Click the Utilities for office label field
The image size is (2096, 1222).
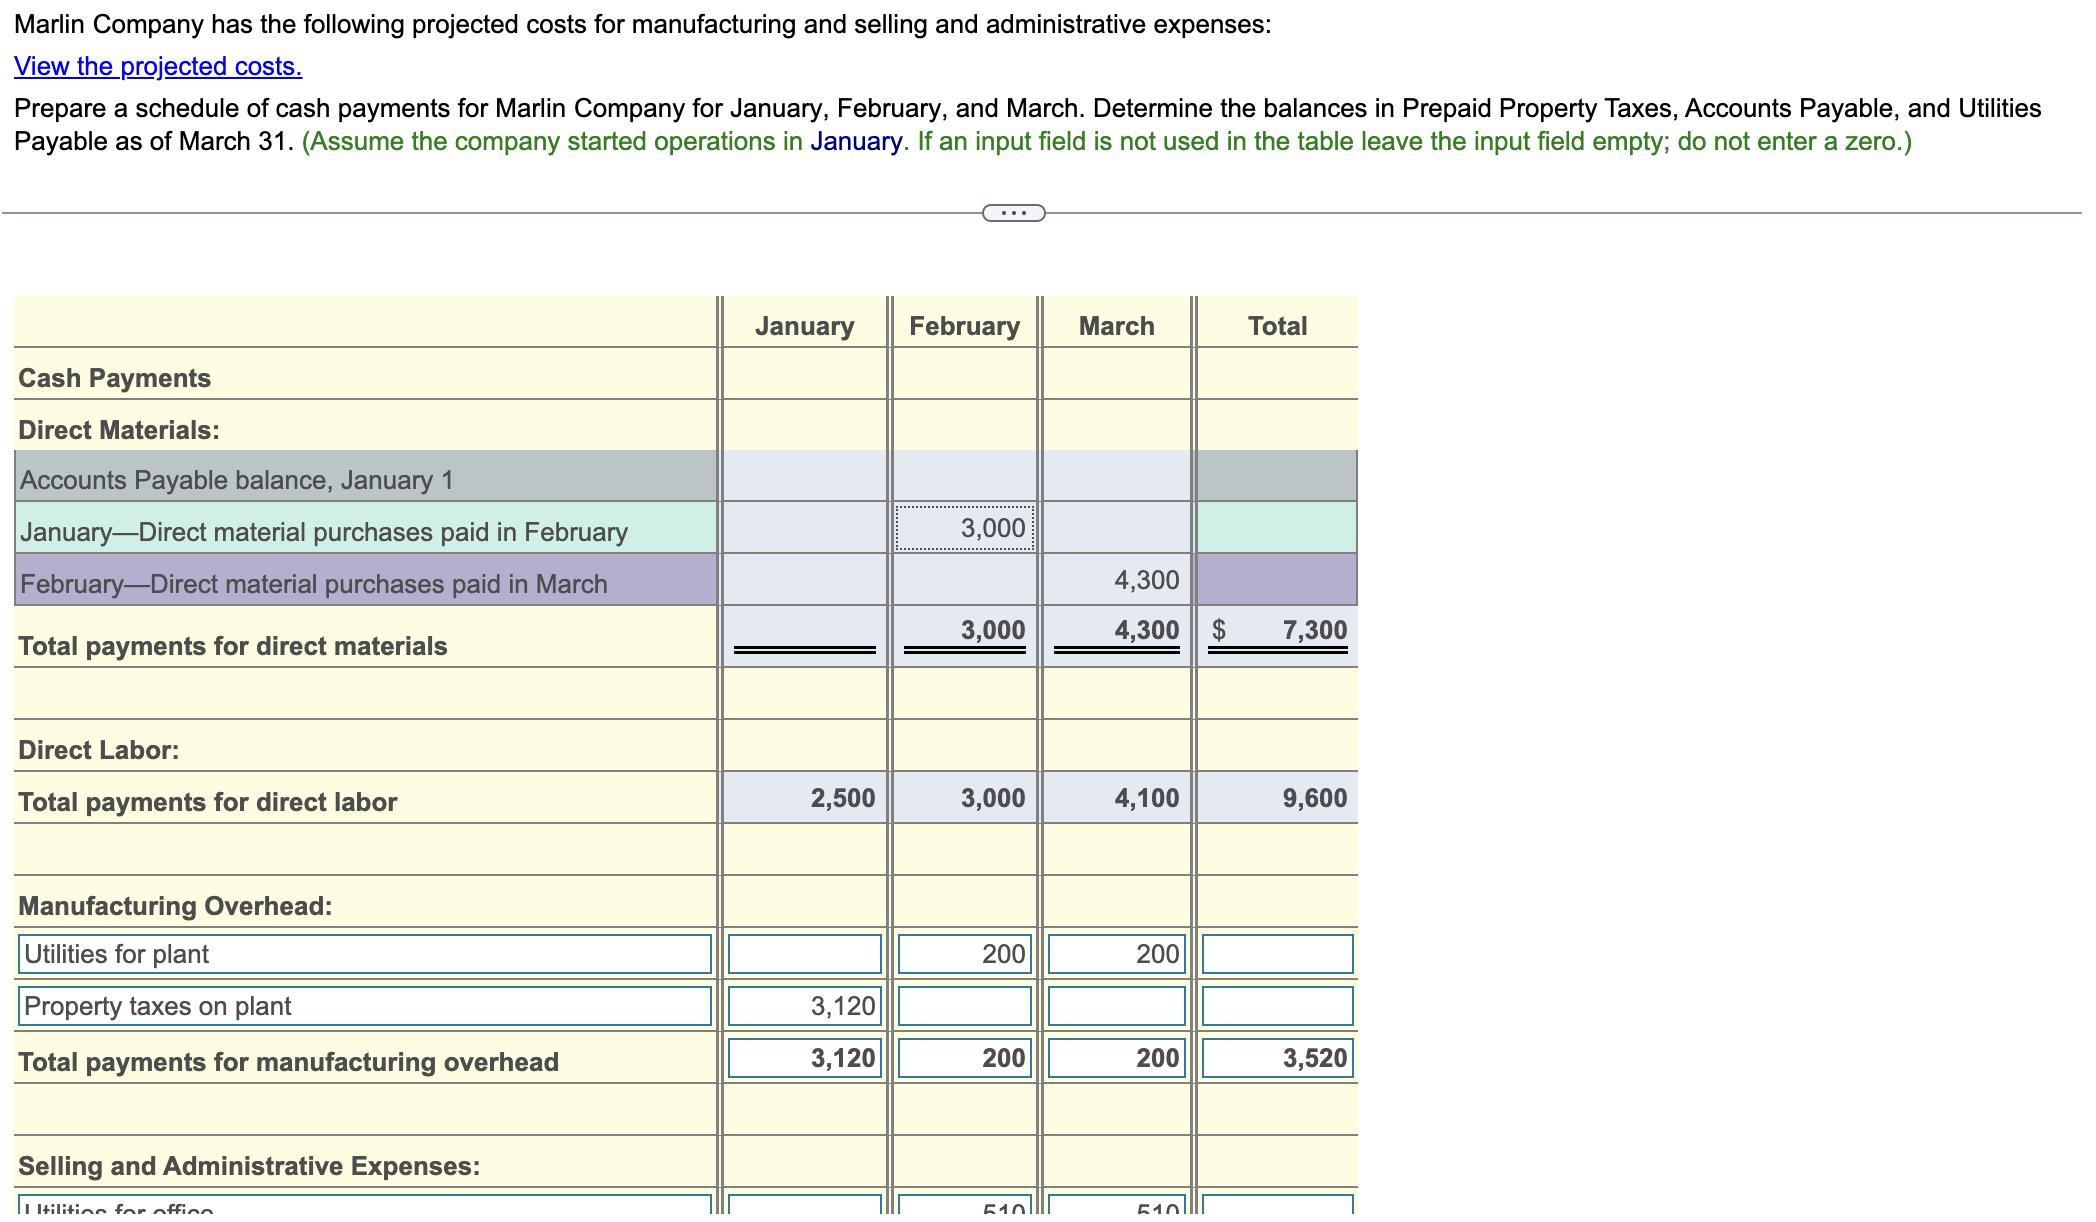pos(365,1205)
